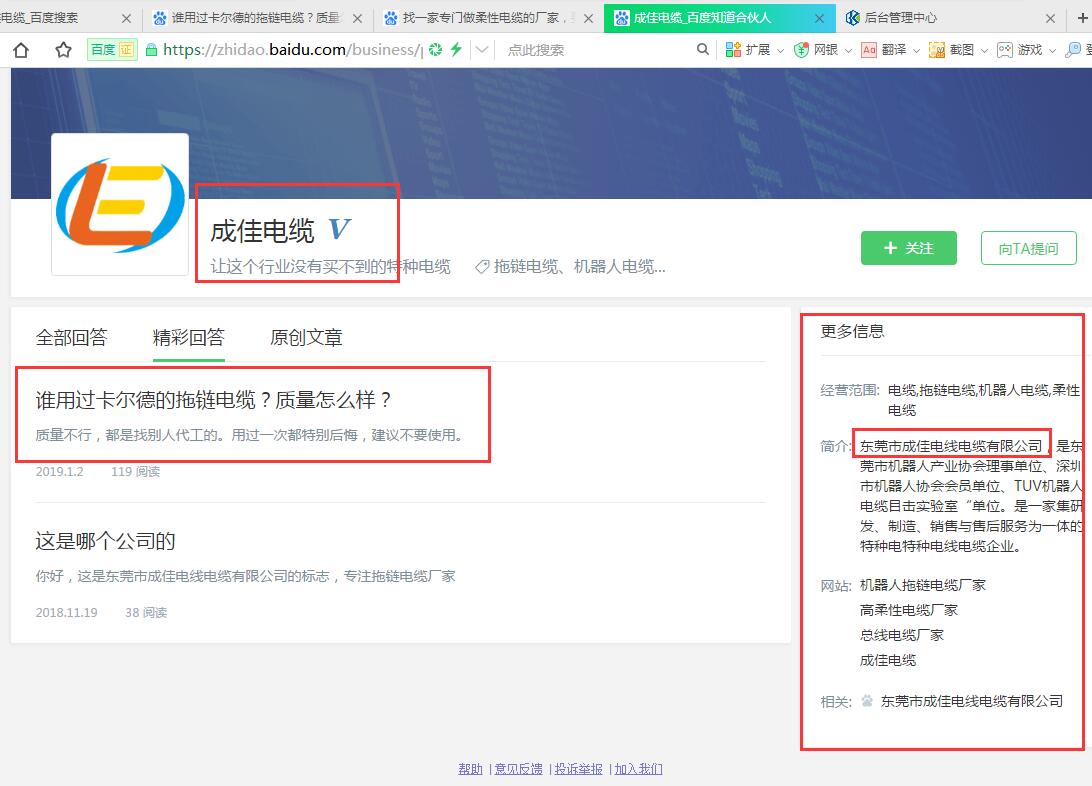This screenshot has height=786, width=1092.
Task: Bookmark page with the star icon
Action: [x=63, y=50]
